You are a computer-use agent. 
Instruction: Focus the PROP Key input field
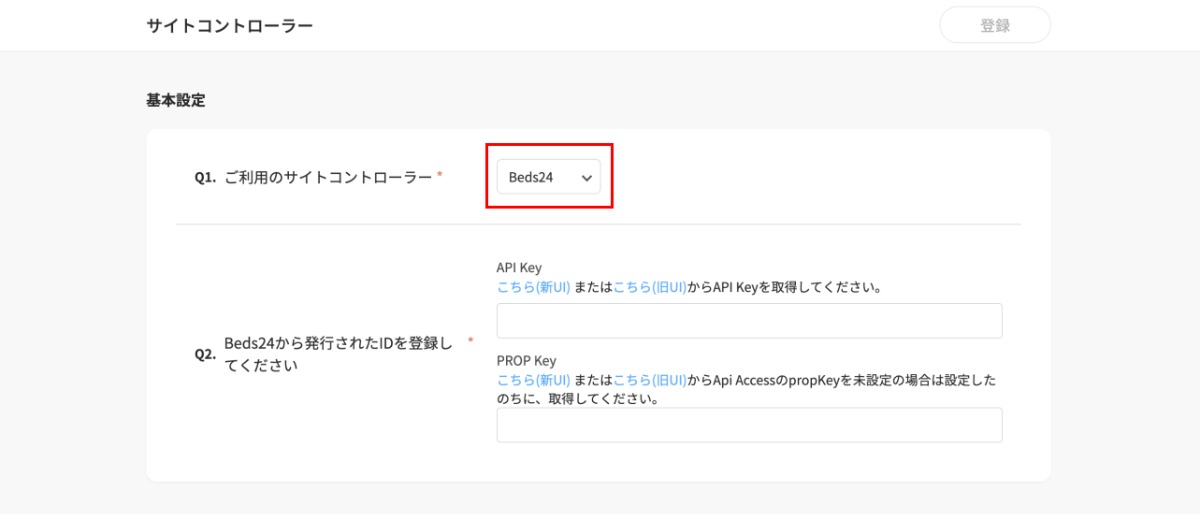749,425
